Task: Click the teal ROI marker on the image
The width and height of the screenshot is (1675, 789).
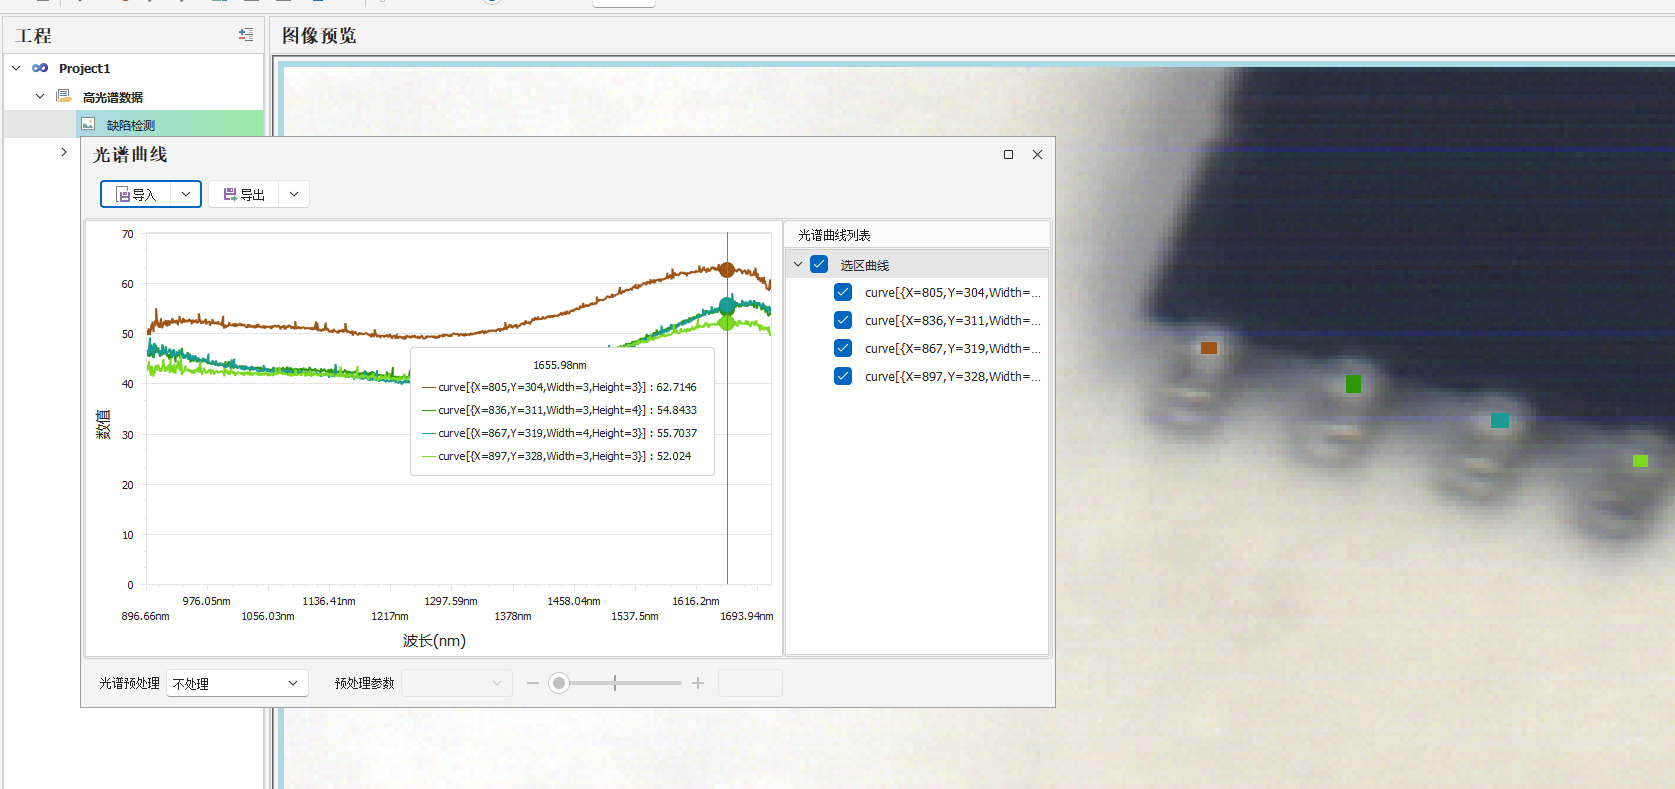Action: pyautogui.click(x=1499, y=420)
